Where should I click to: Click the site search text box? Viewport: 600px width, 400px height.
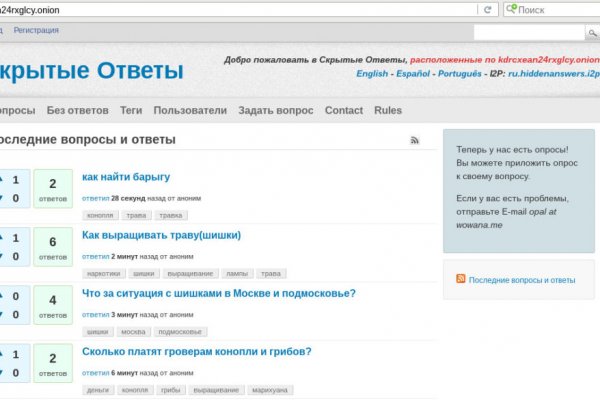(529, 33)
